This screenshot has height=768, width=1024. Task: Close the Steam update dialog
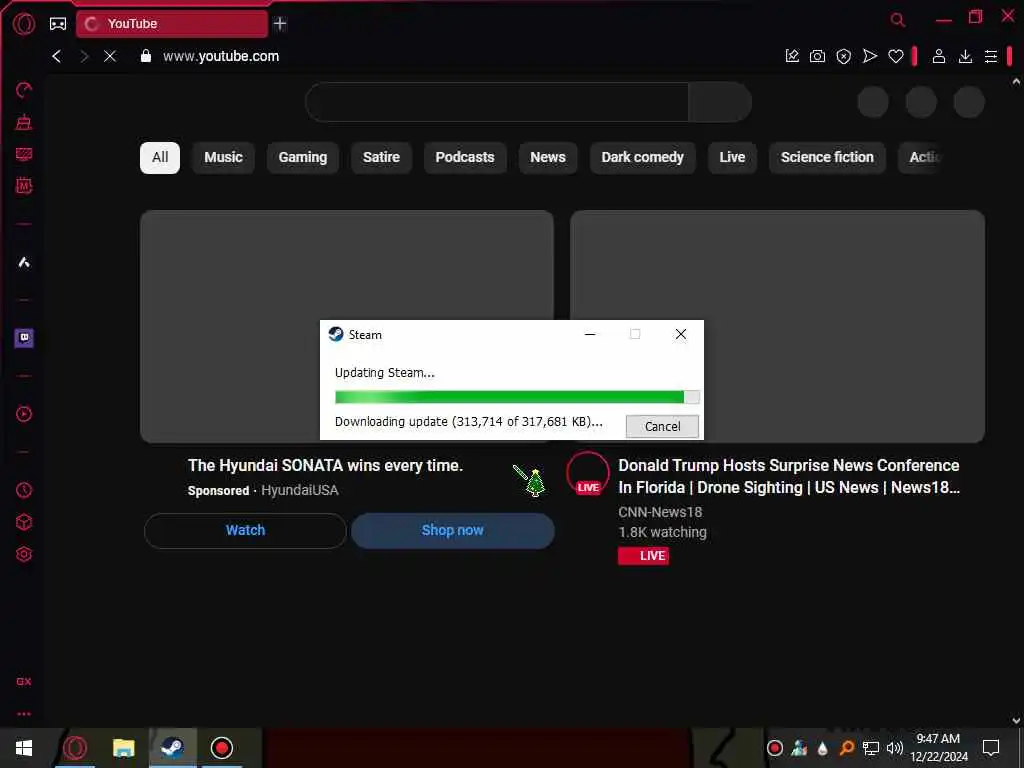(680, 334)
